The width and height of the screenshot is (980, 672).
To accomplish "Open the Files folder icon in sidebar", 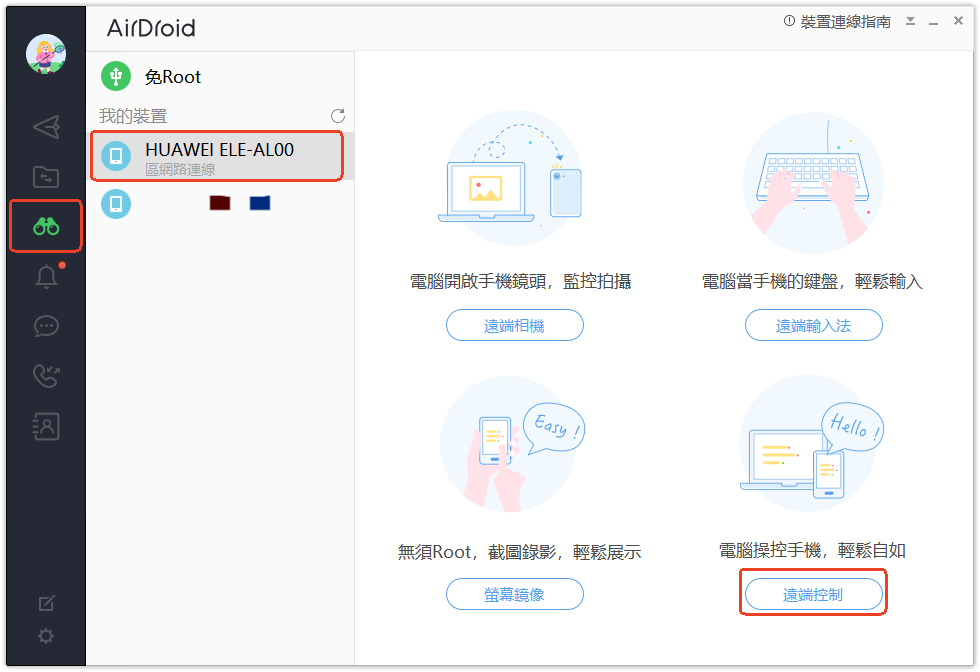I will pyautogui.click(x=46, y=177).
